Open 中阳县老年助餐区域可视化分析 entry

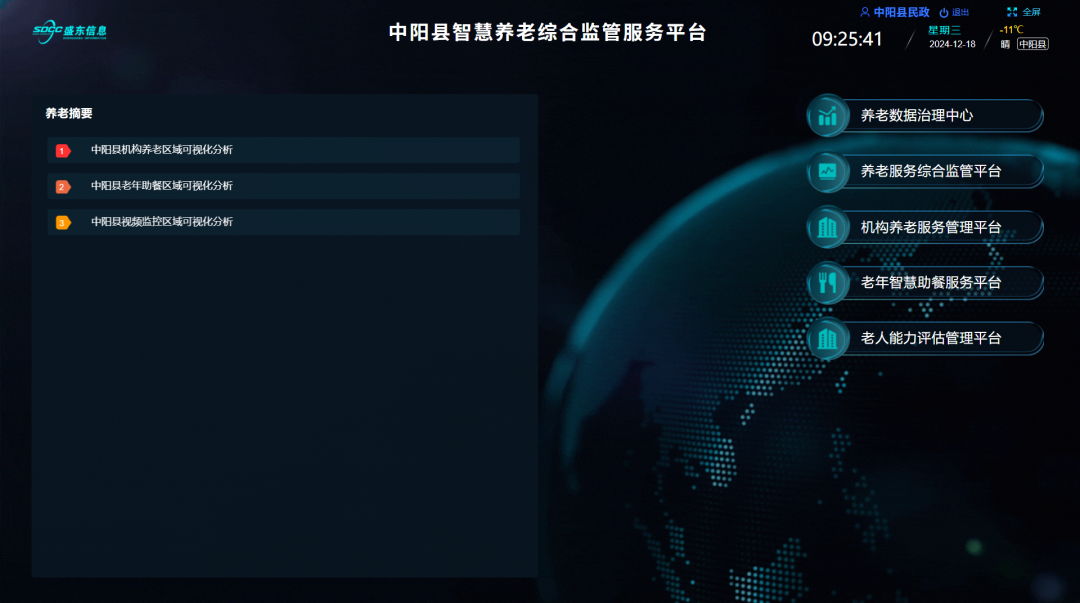click(284, 185)
